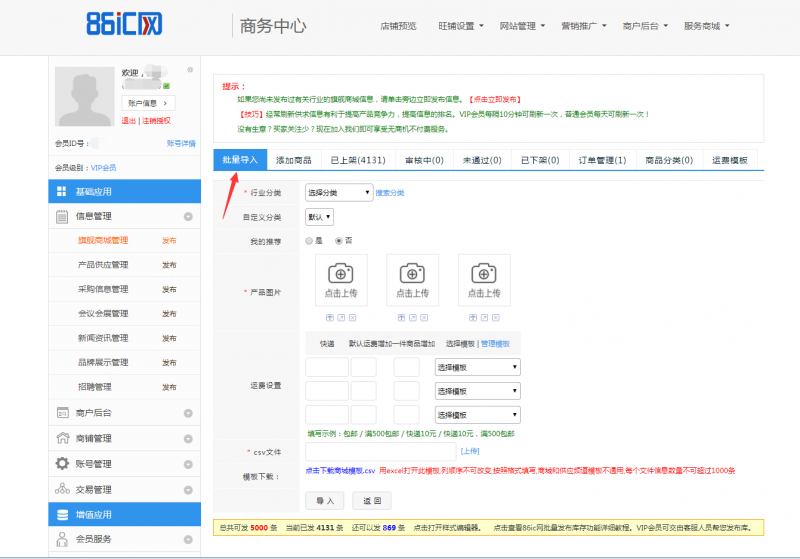Open the 网站管理 top menu

(522, 26)
